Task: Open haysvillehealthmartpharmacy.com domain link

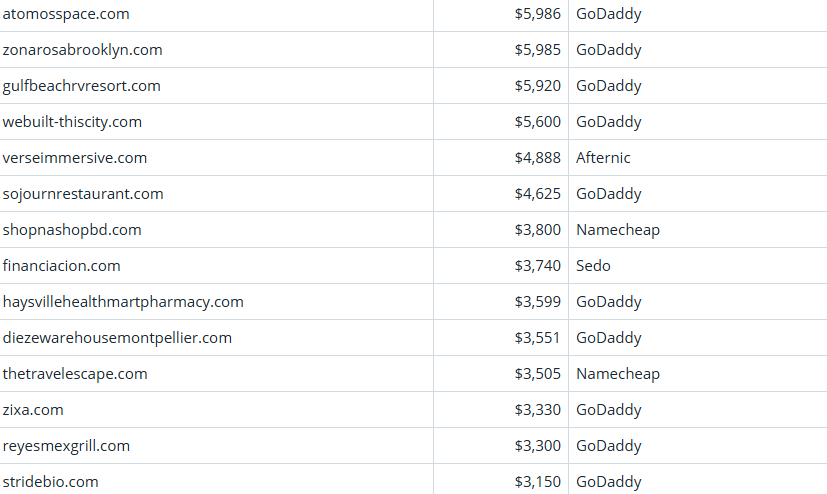Action: (x=123, y=302)
